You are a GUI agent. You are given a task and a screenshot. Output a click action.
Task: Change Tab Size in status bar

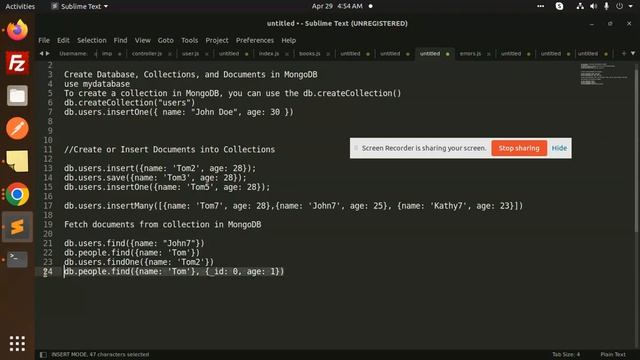pos(566,354)
